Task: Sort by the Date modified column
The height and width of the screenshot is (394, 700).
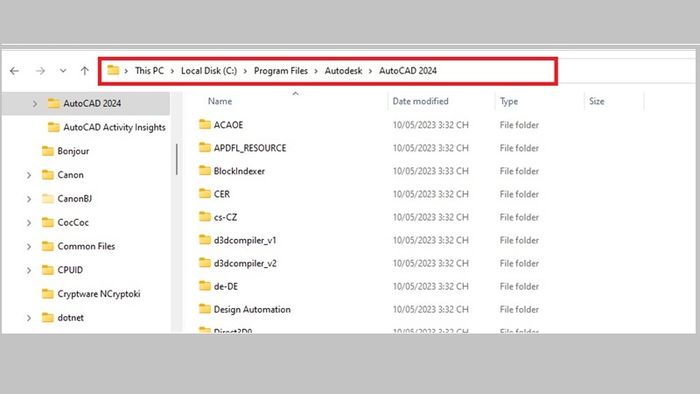Action: (420, 101)
